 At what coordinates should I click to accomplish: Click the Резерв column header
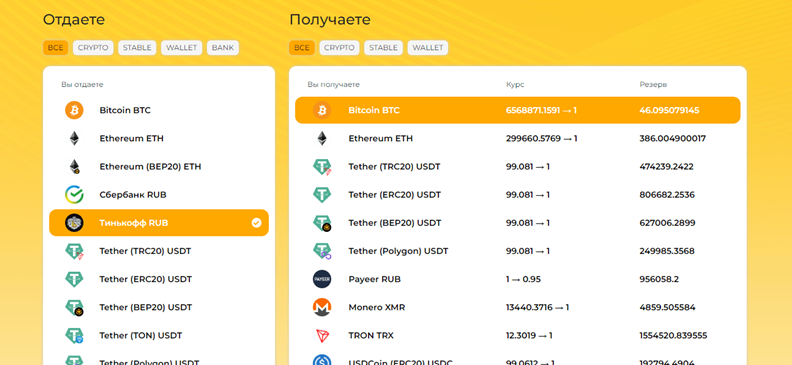[x=653, y=85]
